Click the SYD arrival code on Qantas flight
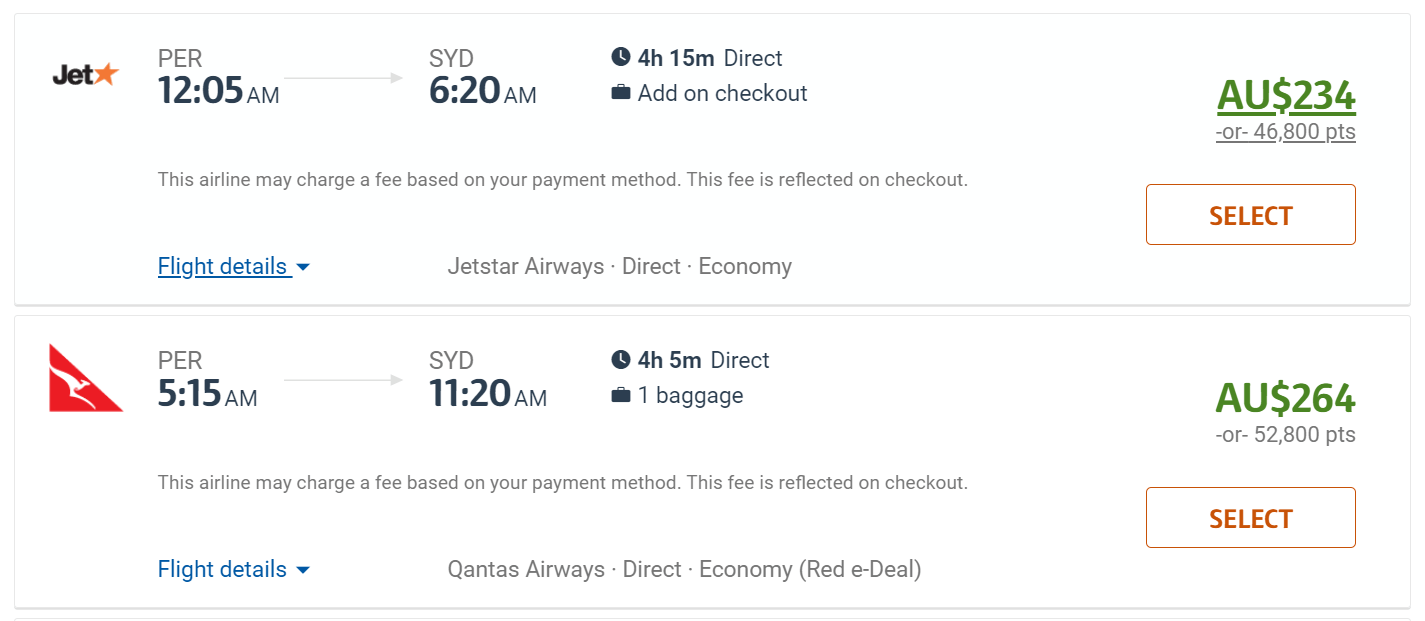1425x621 pixels. point(452,360)
